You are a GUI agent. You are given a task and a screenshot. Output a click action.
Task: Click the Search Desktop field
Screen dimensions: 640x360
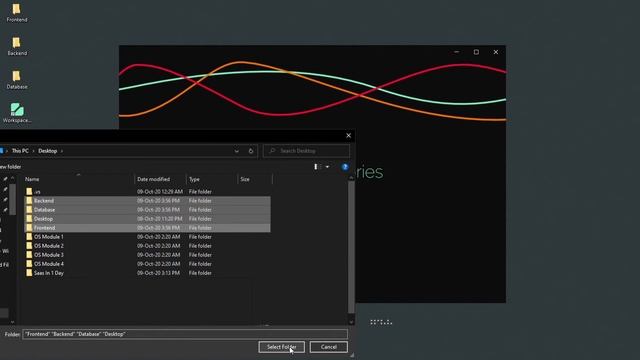point(306,151)
